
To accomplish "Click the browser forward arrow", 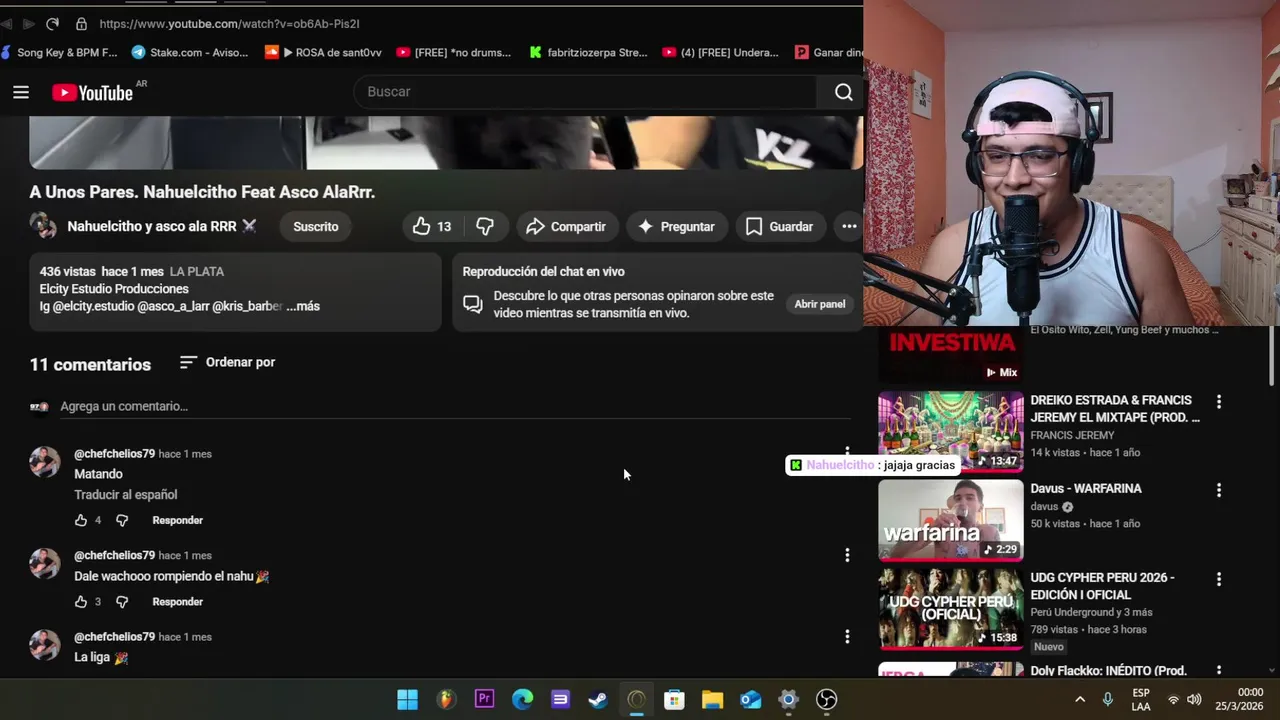I will coord(28,23).
